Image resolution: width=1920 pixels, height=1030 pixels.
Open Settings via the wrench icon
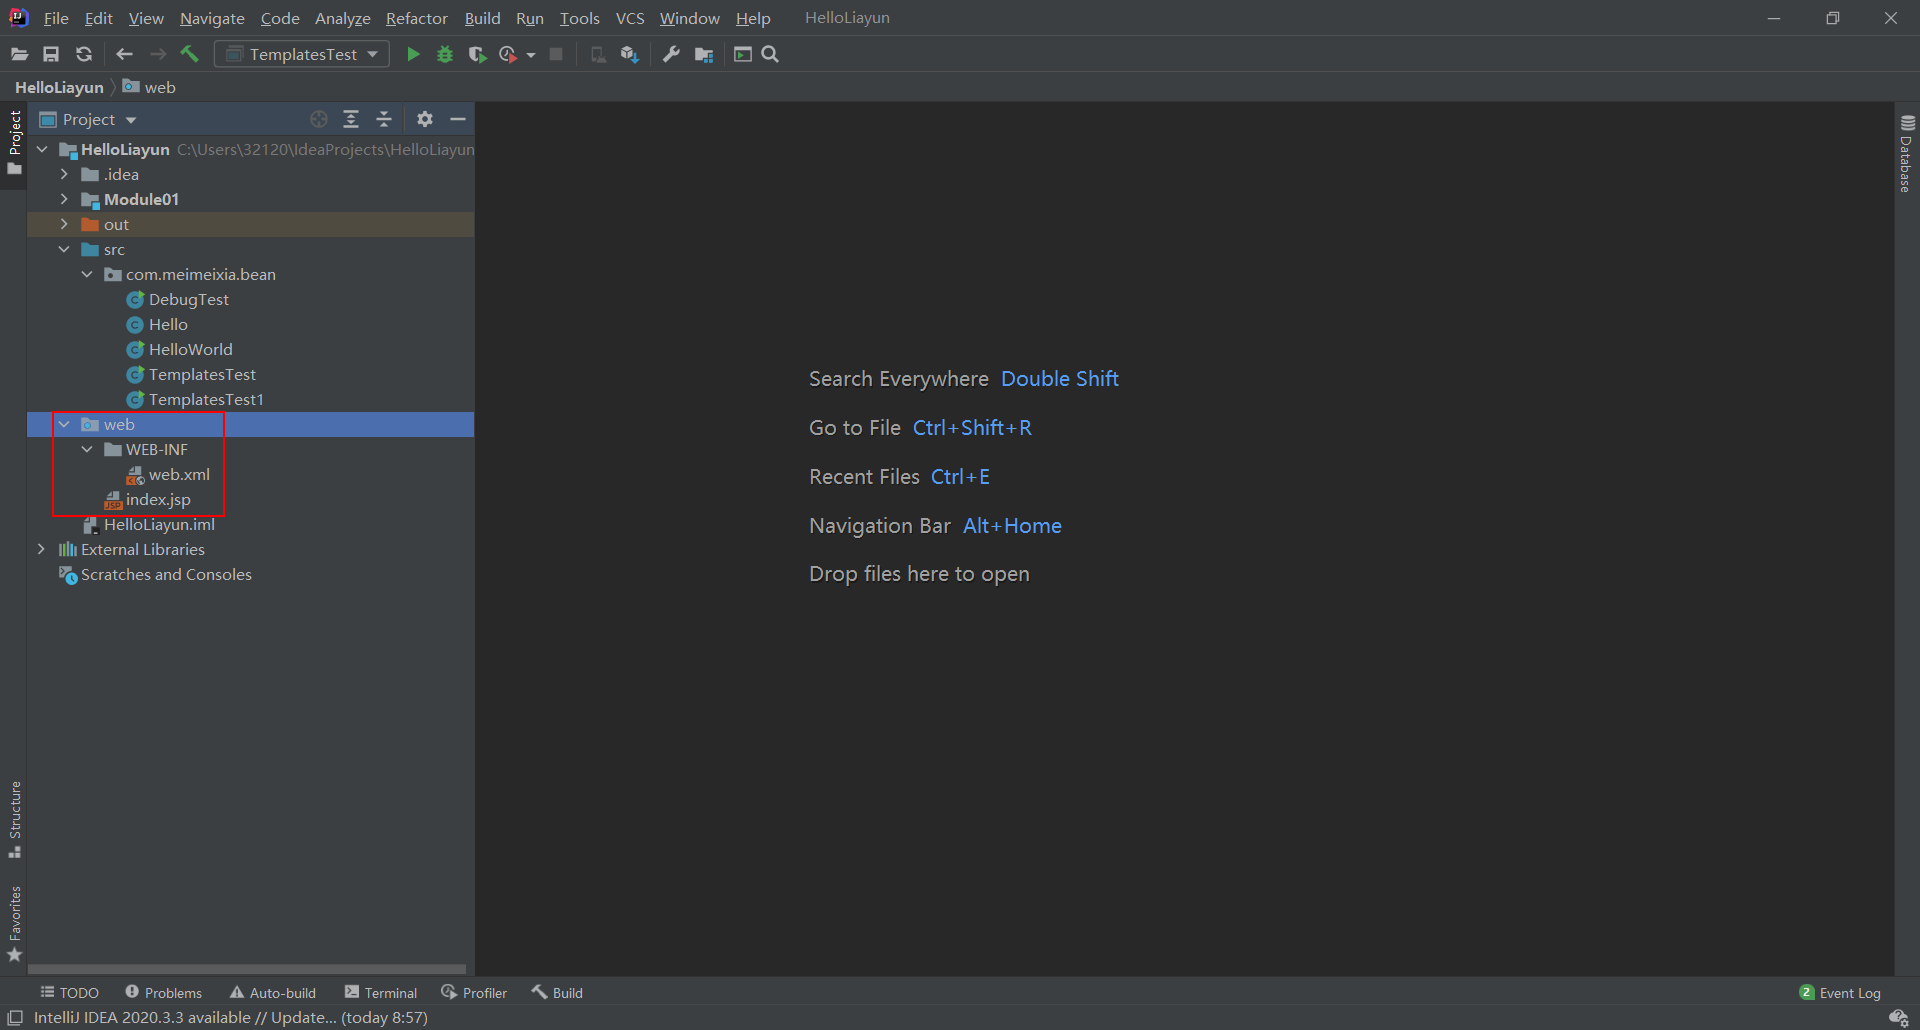point(671,54)
